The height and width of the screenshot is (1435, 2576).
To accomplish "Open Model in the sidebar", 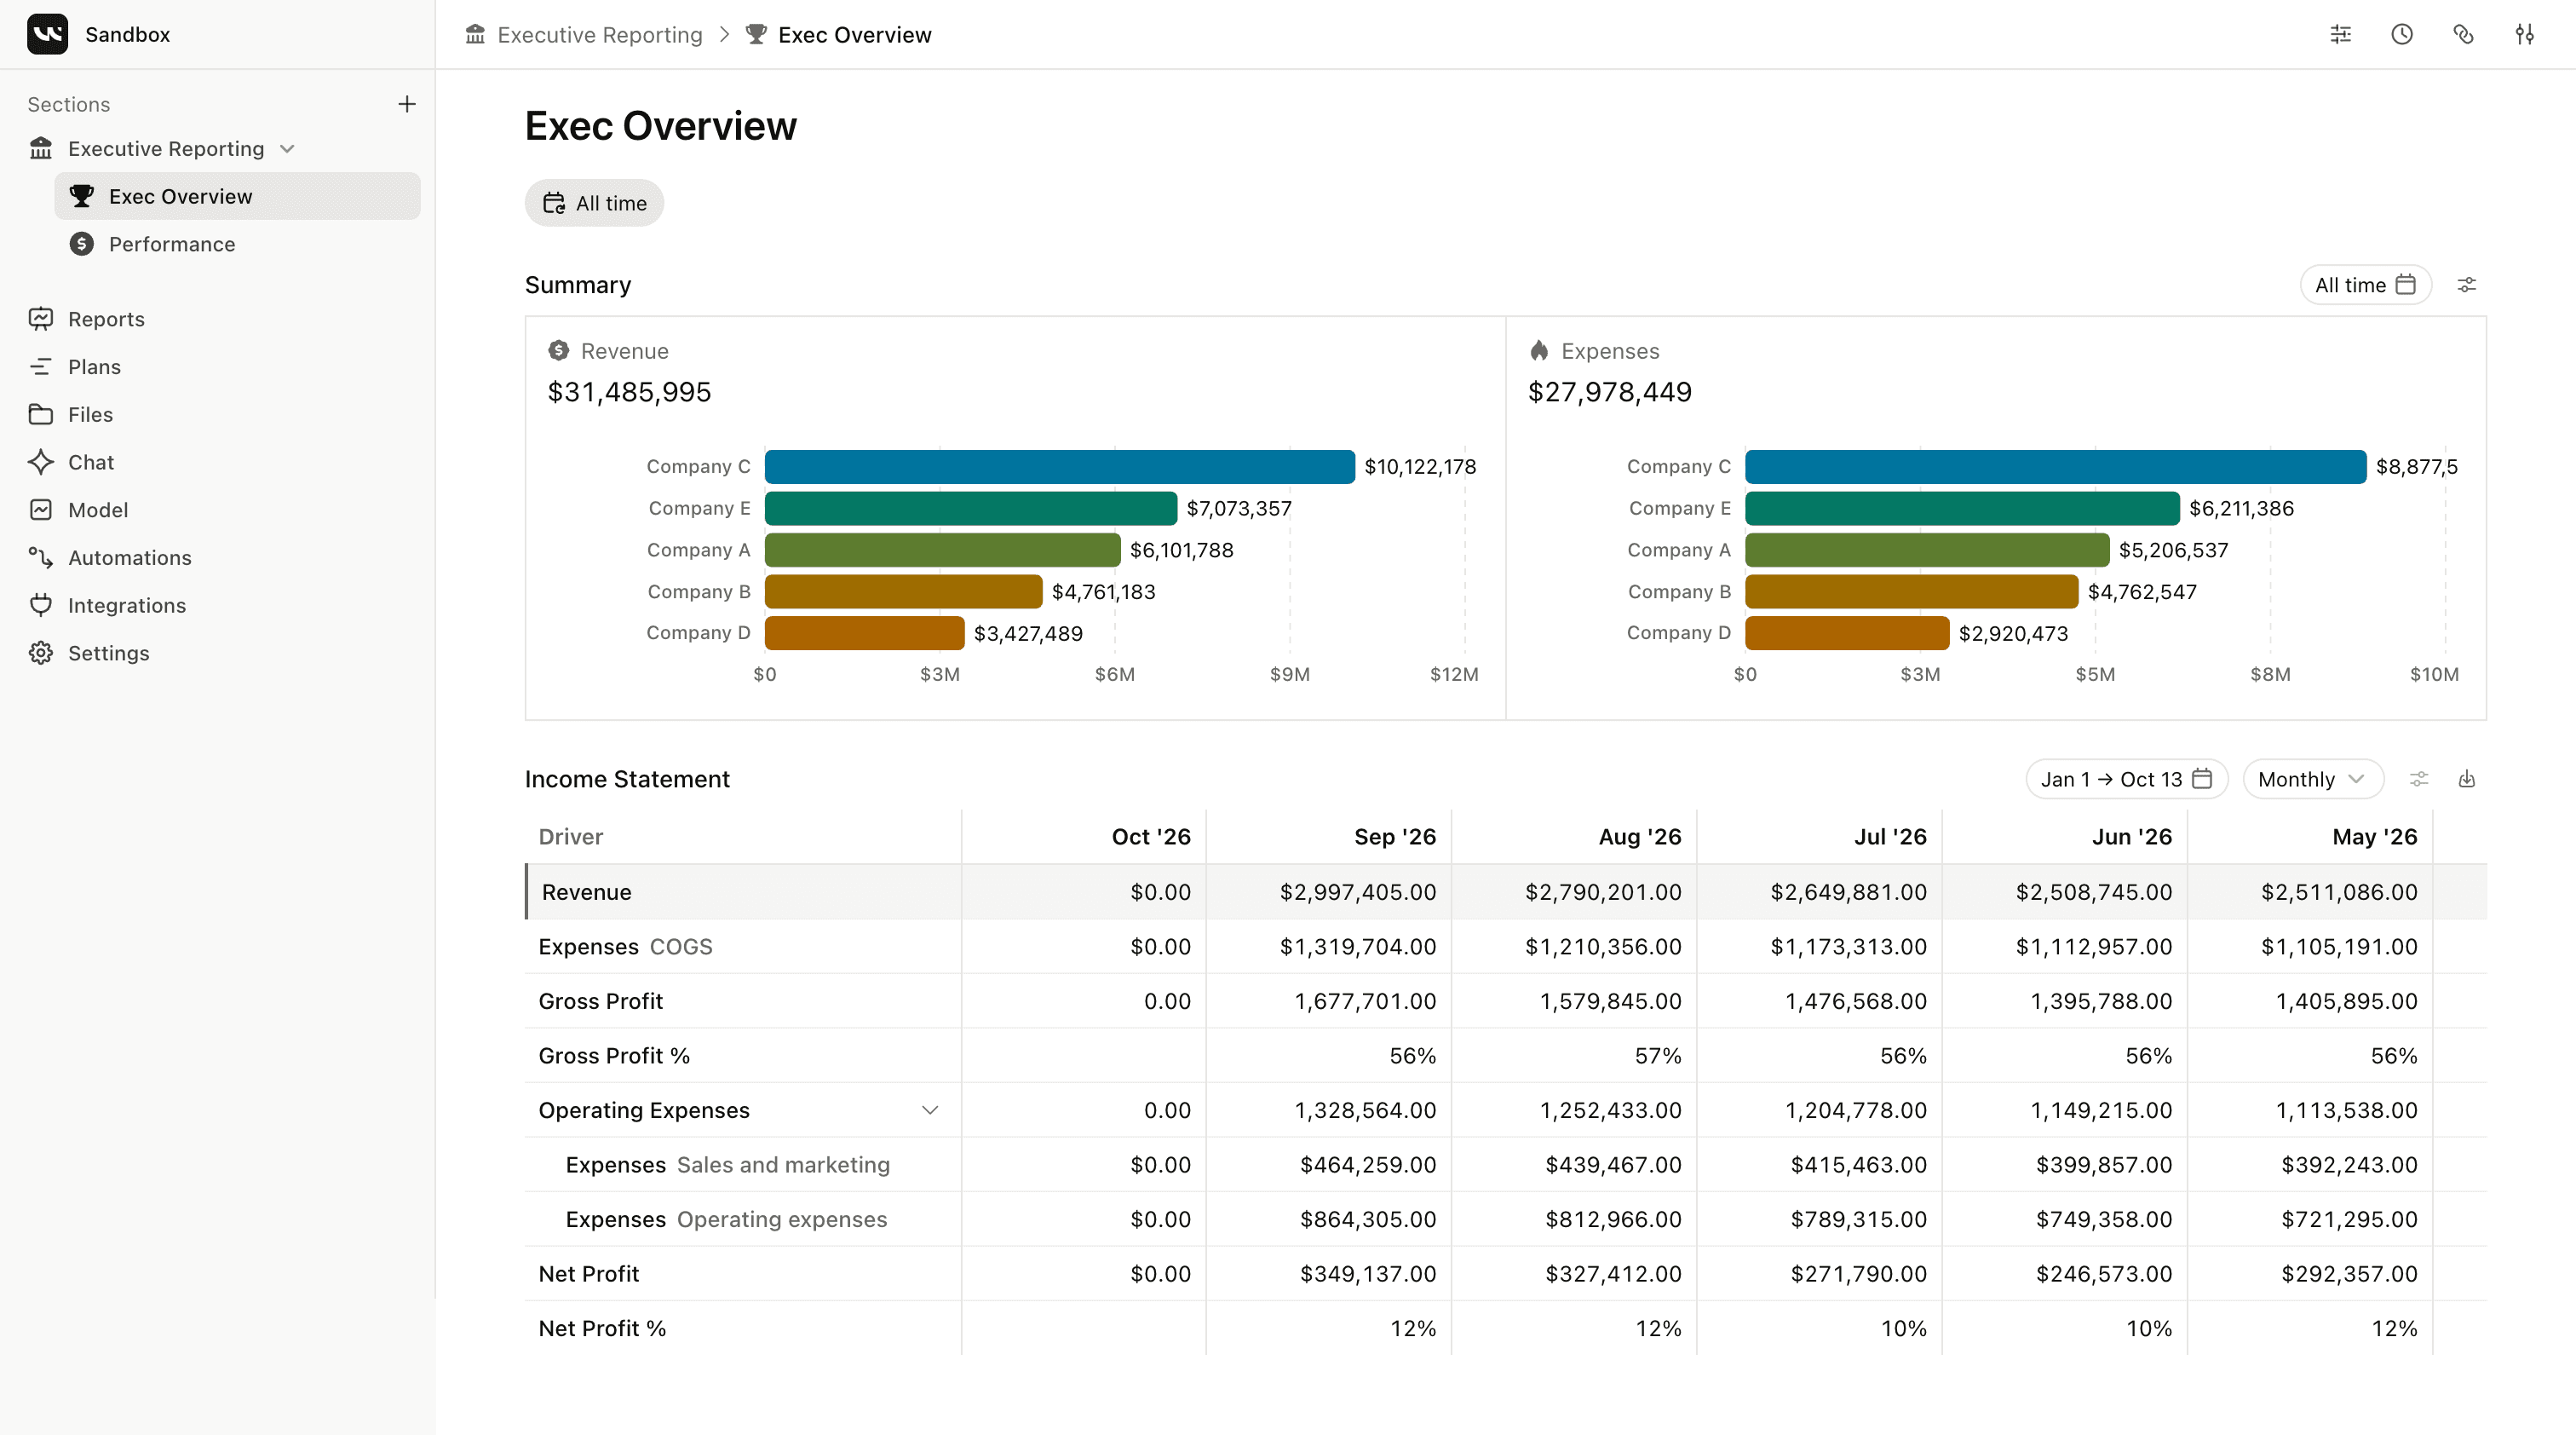I will (x=98, y=510).
